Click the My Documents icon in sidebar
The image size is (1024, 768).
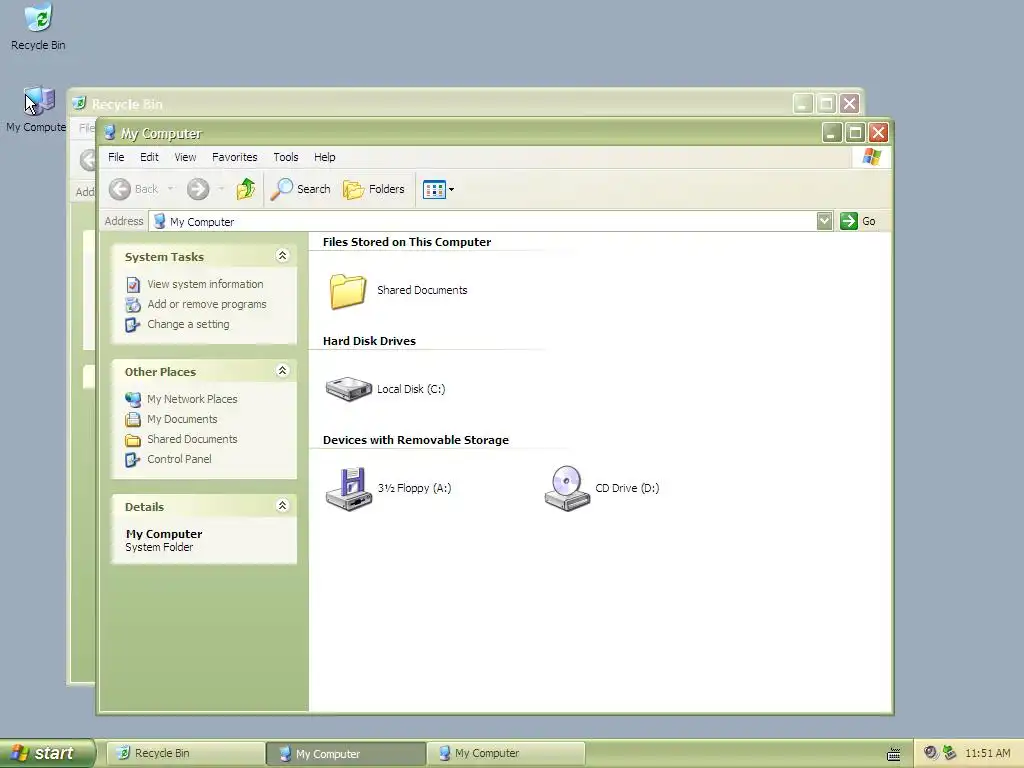[133, 419]
